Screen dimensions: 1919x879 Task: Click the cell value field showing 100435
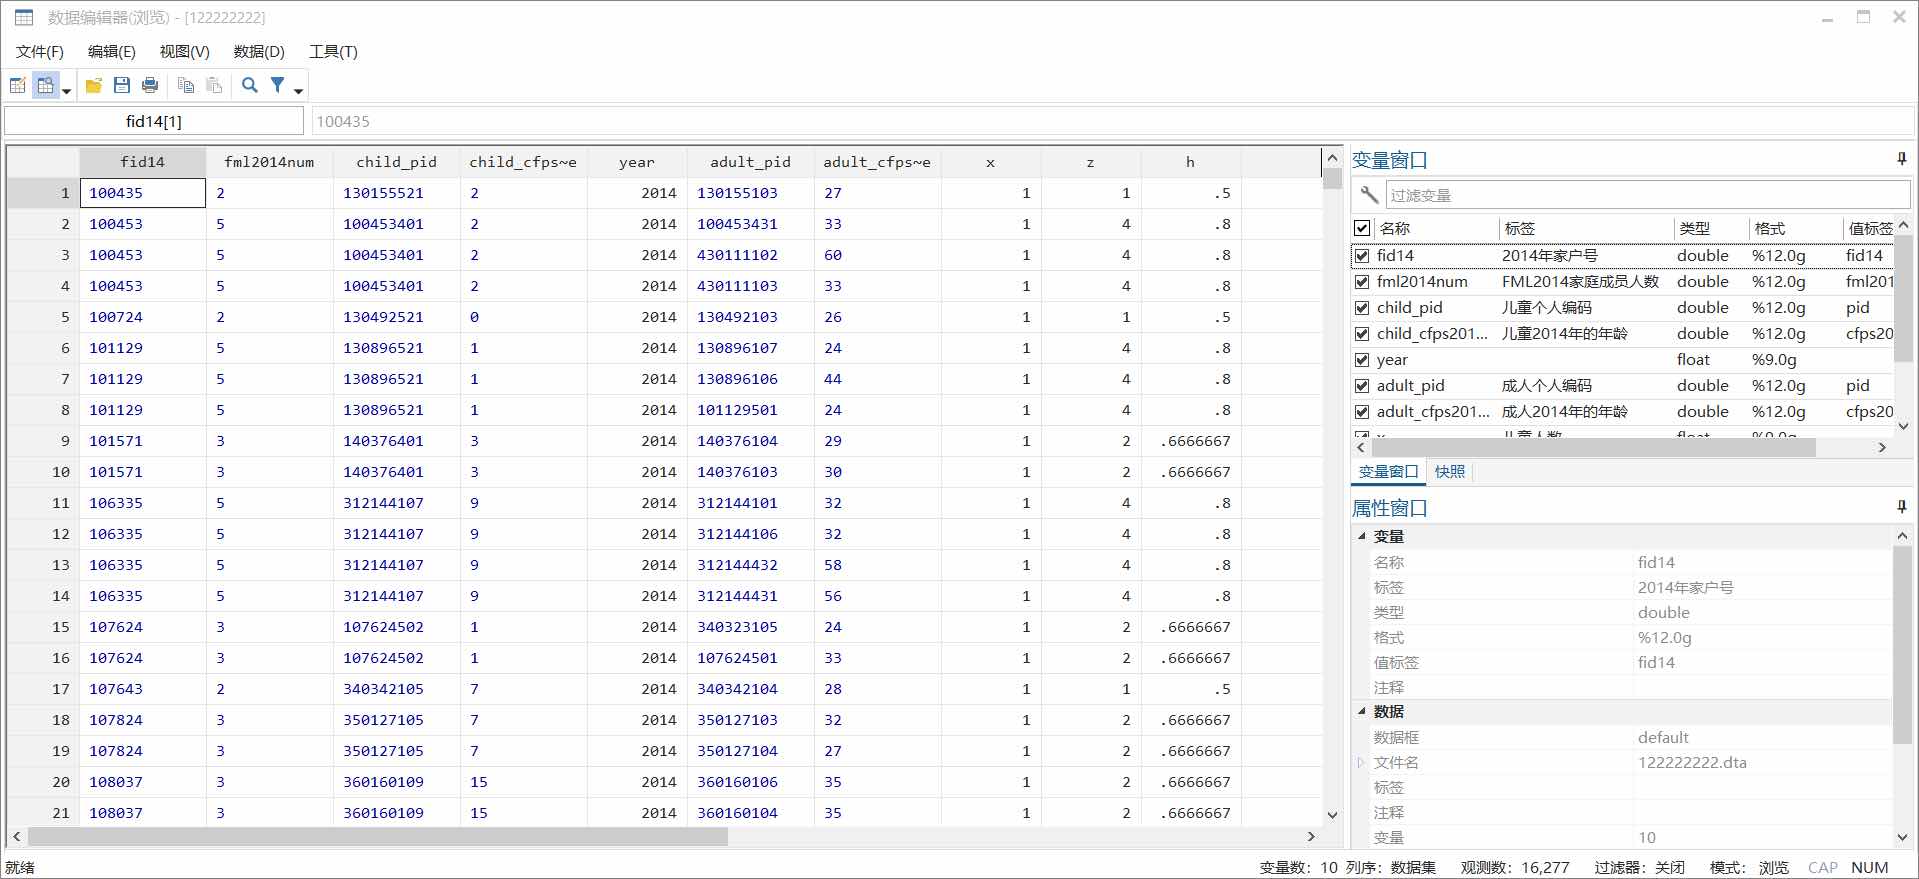pyautogui.click(x=1112, y=121)
